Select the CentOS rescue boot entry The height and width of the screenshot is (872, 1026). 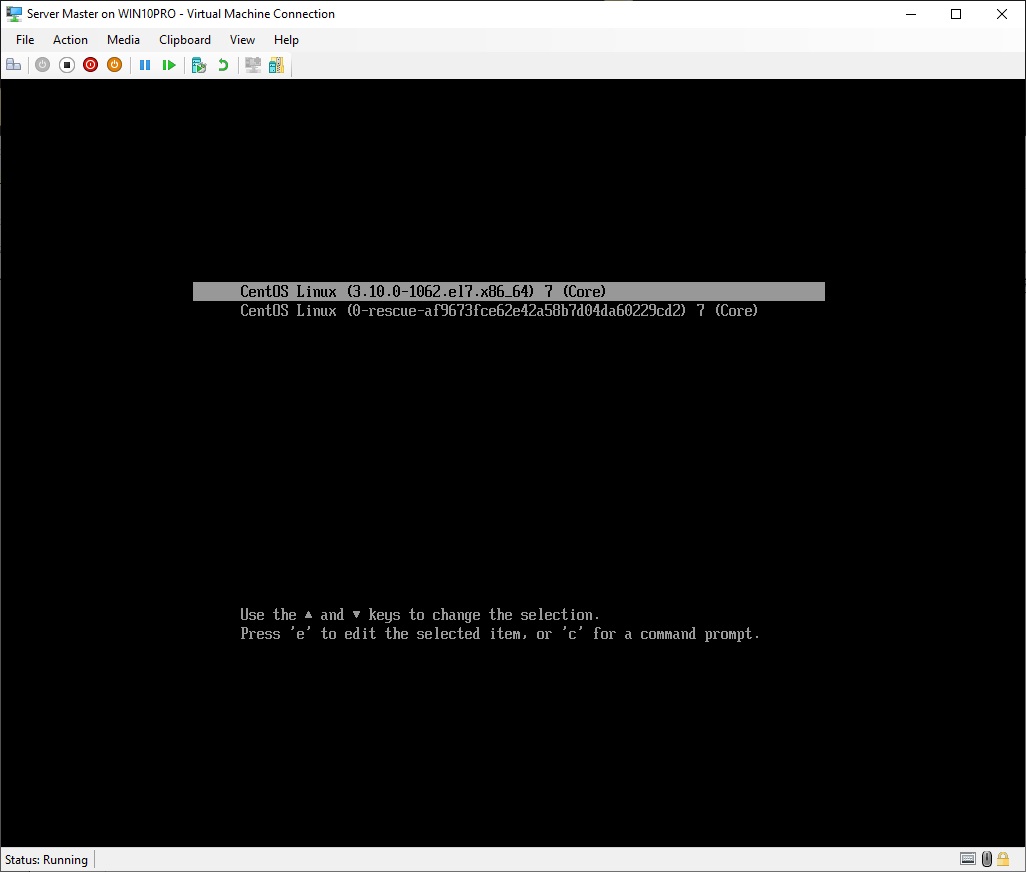(499, 311)
